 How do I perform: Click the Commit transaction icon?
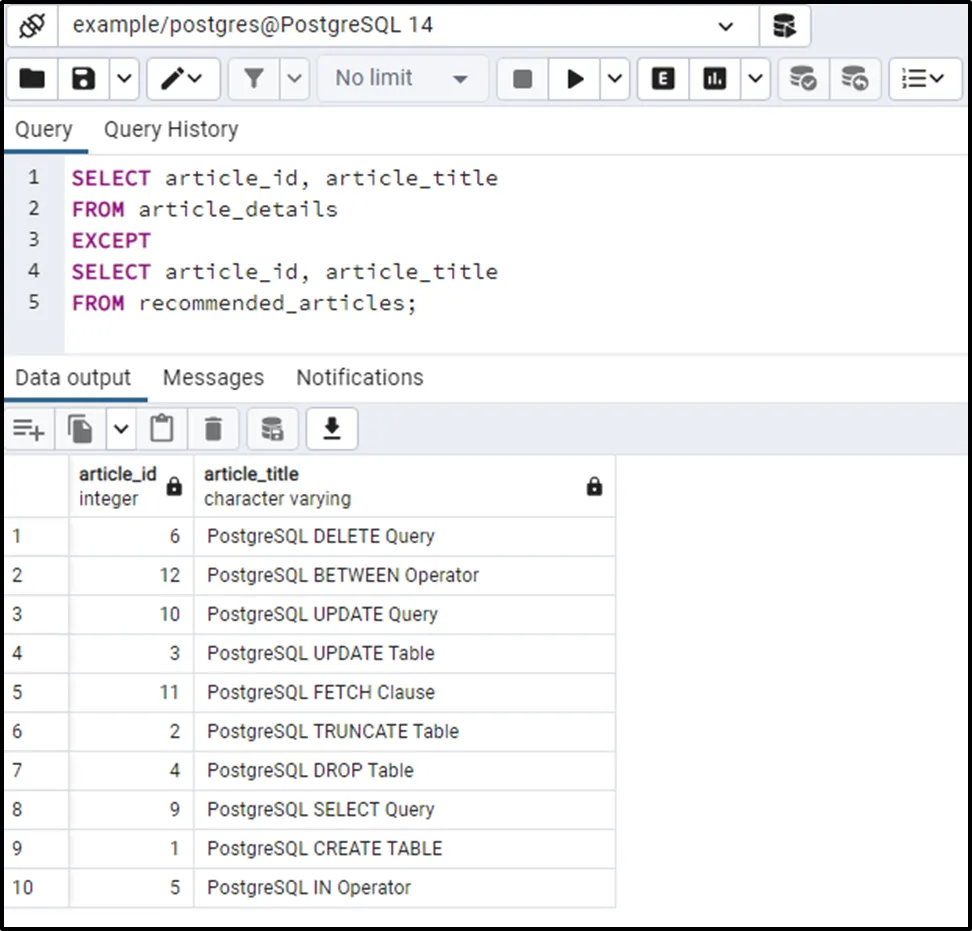803,78
